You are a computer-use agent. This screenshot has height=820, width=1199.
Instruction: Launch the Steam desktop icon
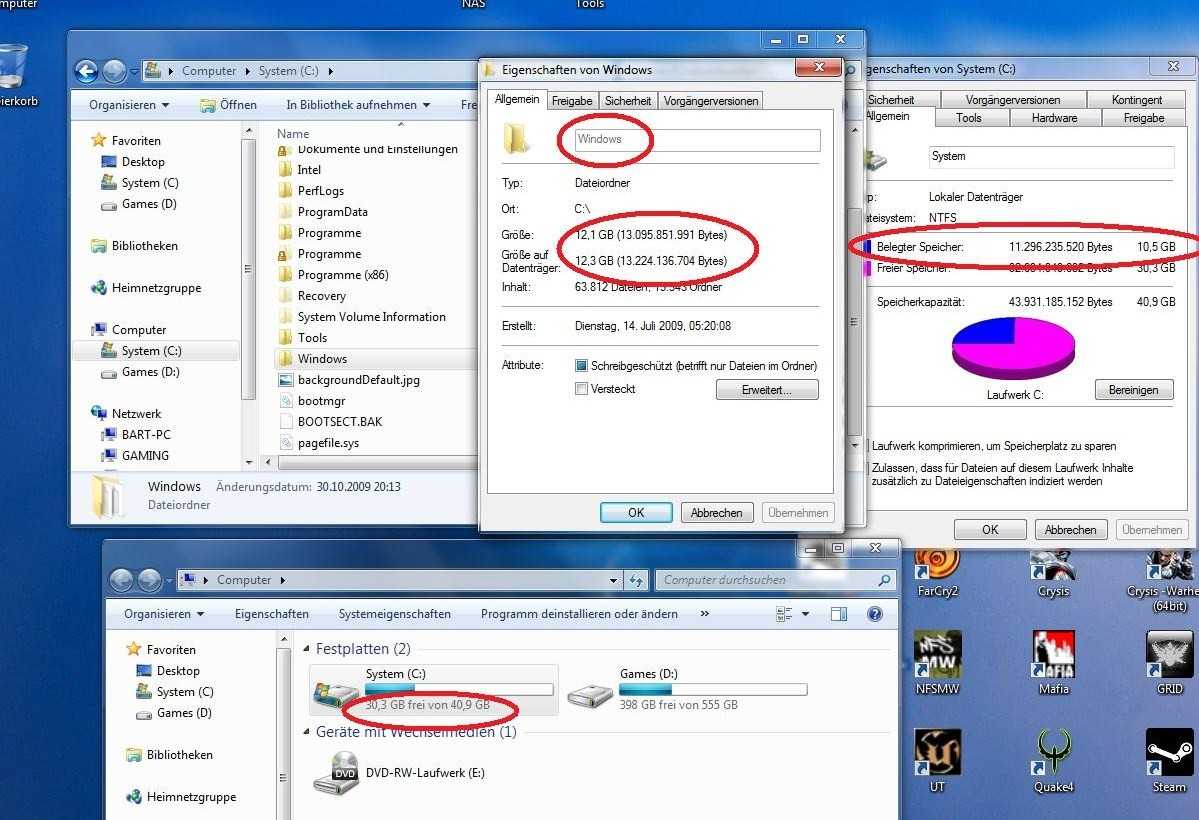(1169, 760)
